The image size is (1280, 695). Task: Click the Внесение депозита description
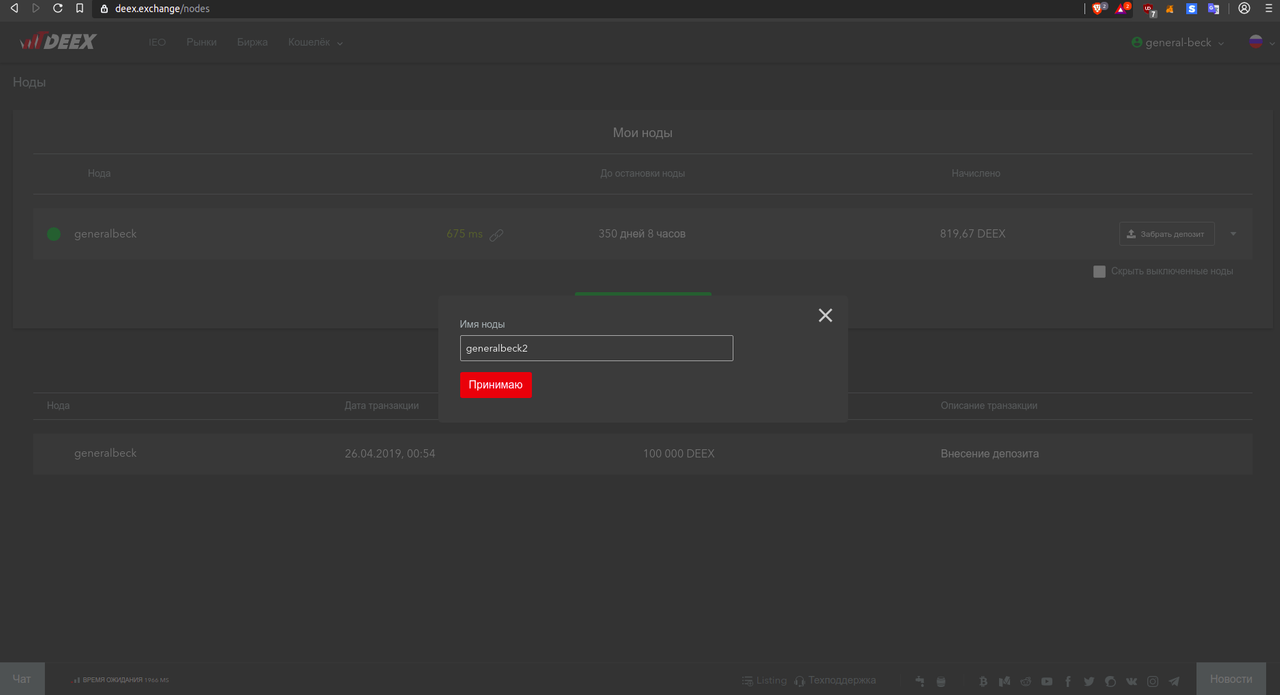[x=990, y=454]
